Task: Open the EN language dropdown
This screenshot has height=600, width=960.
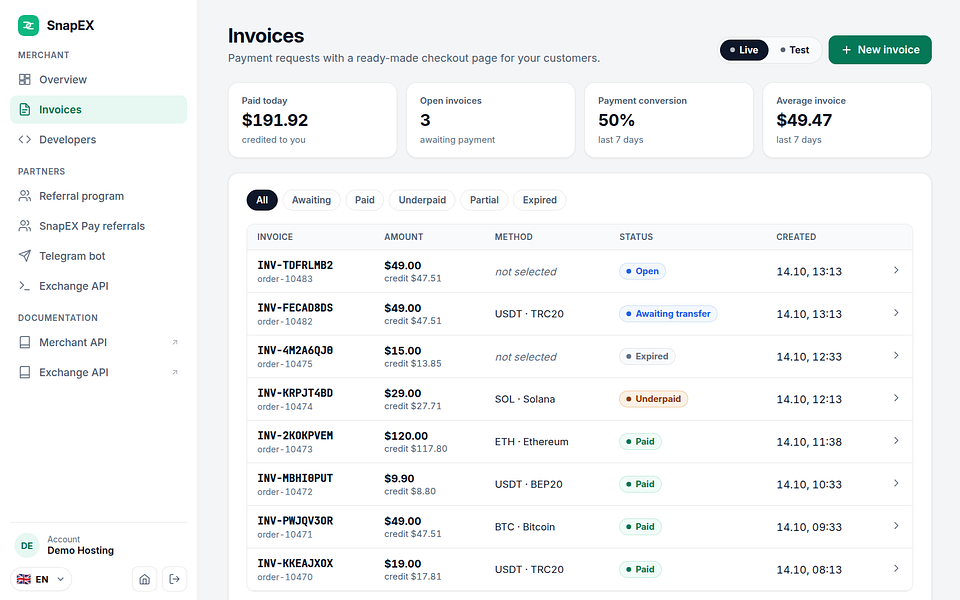Action: (x=41, y=579)
